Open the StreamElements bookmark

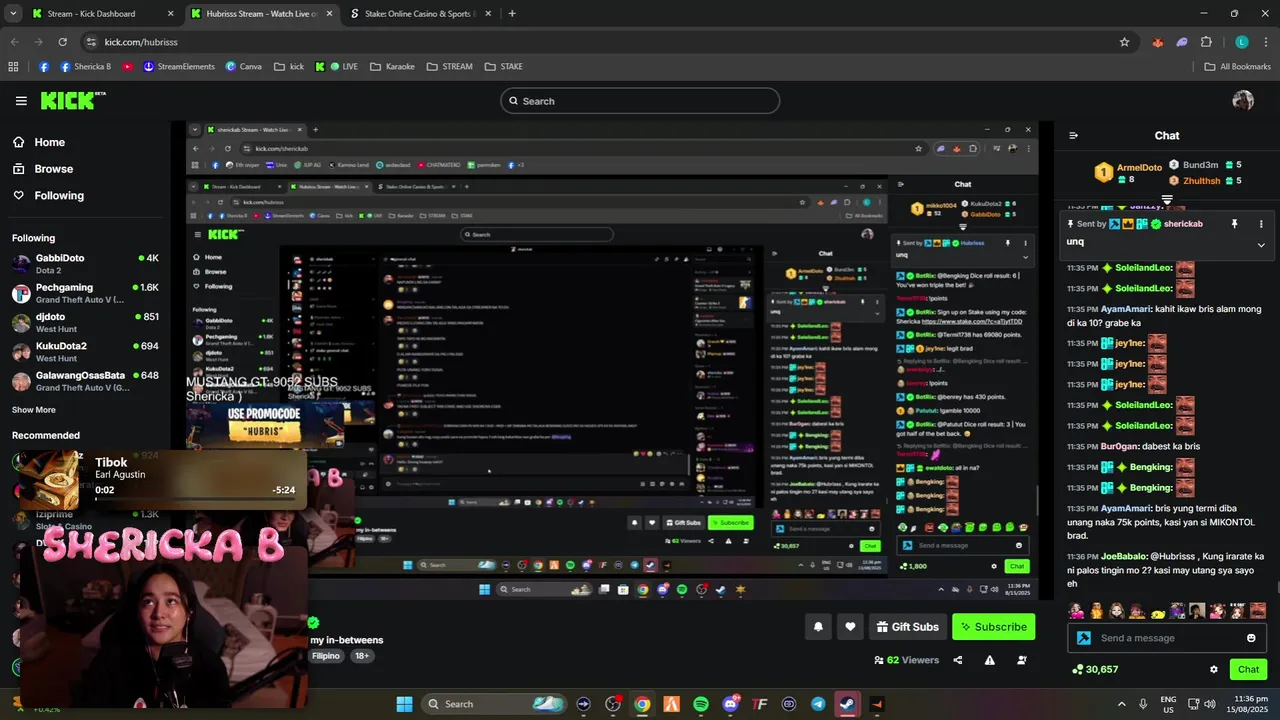click(x=179, y=67)
